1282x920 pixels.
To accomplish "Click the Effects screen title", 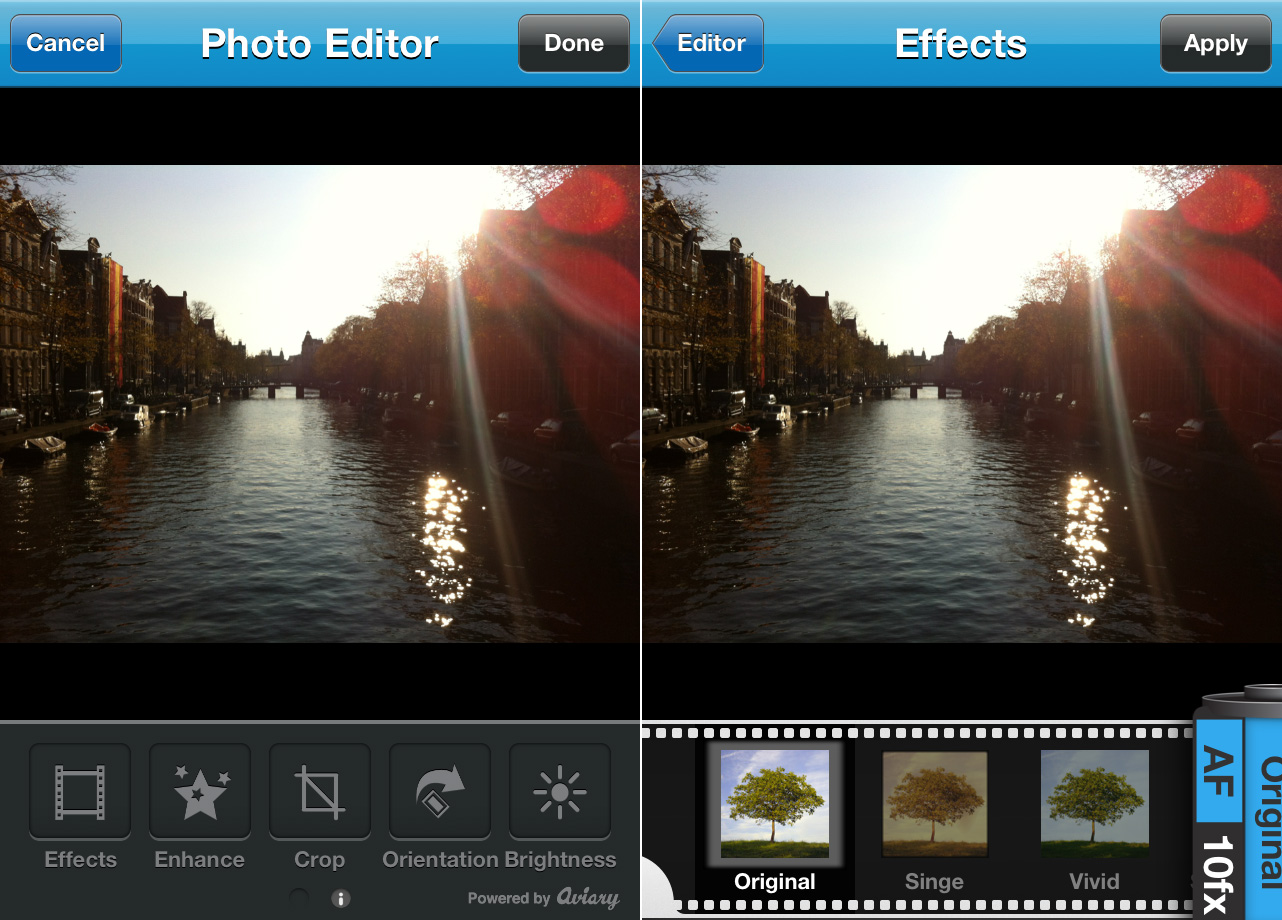I will 961,44.
